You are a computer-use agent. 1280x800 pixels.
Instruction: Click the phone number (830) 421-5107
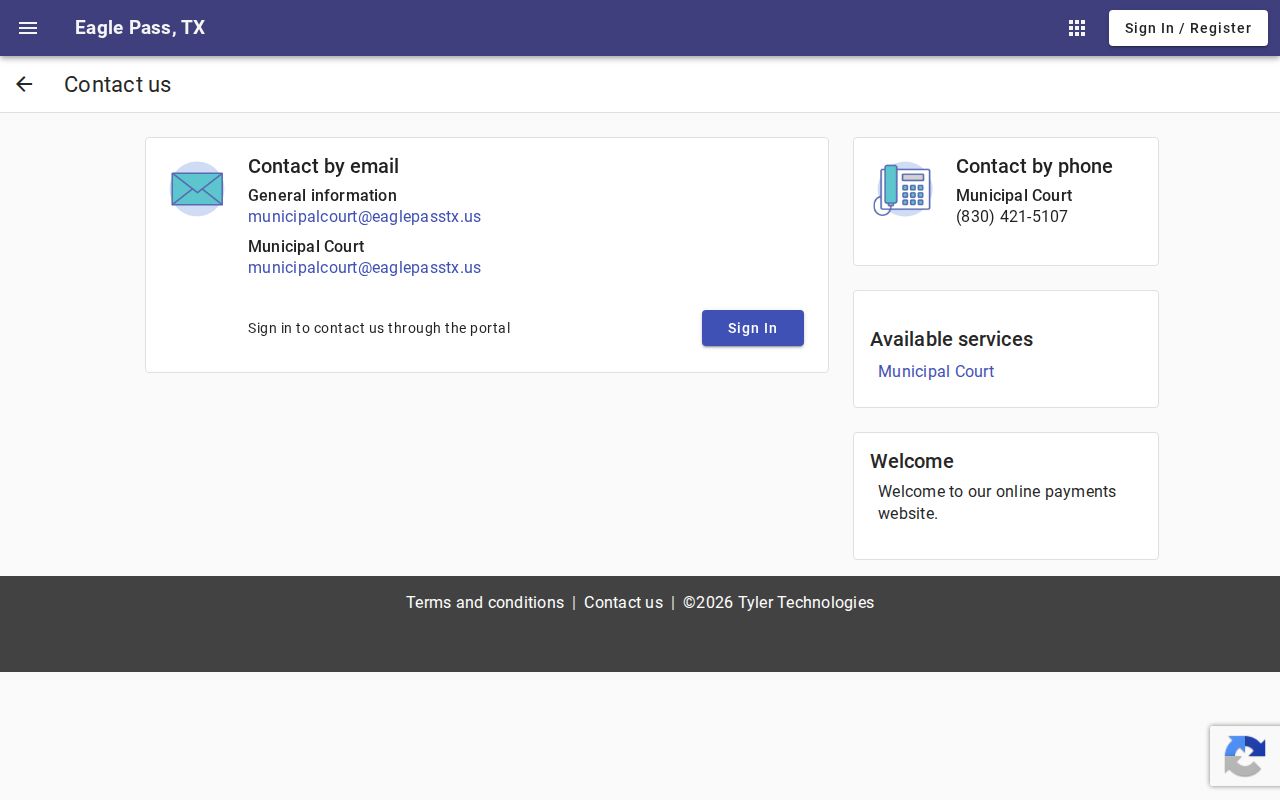[1012, 217]
